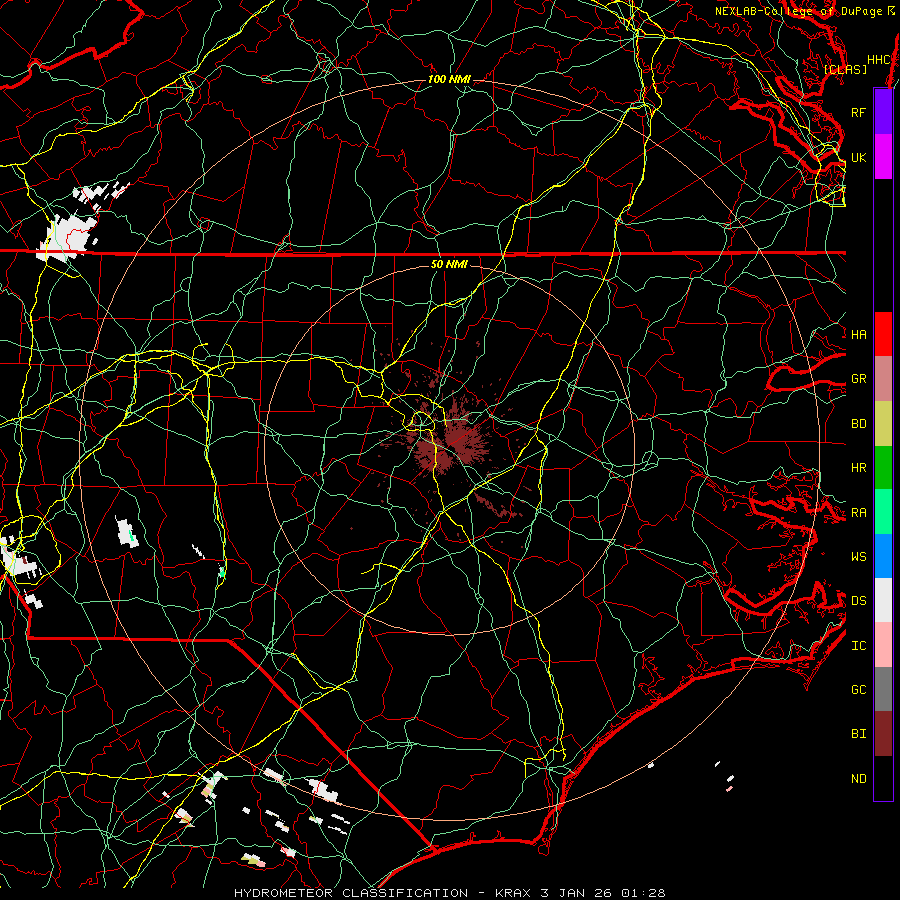900x900 pixels.
Task: Click the GR legend label
Action: click(x=859, y=379)
